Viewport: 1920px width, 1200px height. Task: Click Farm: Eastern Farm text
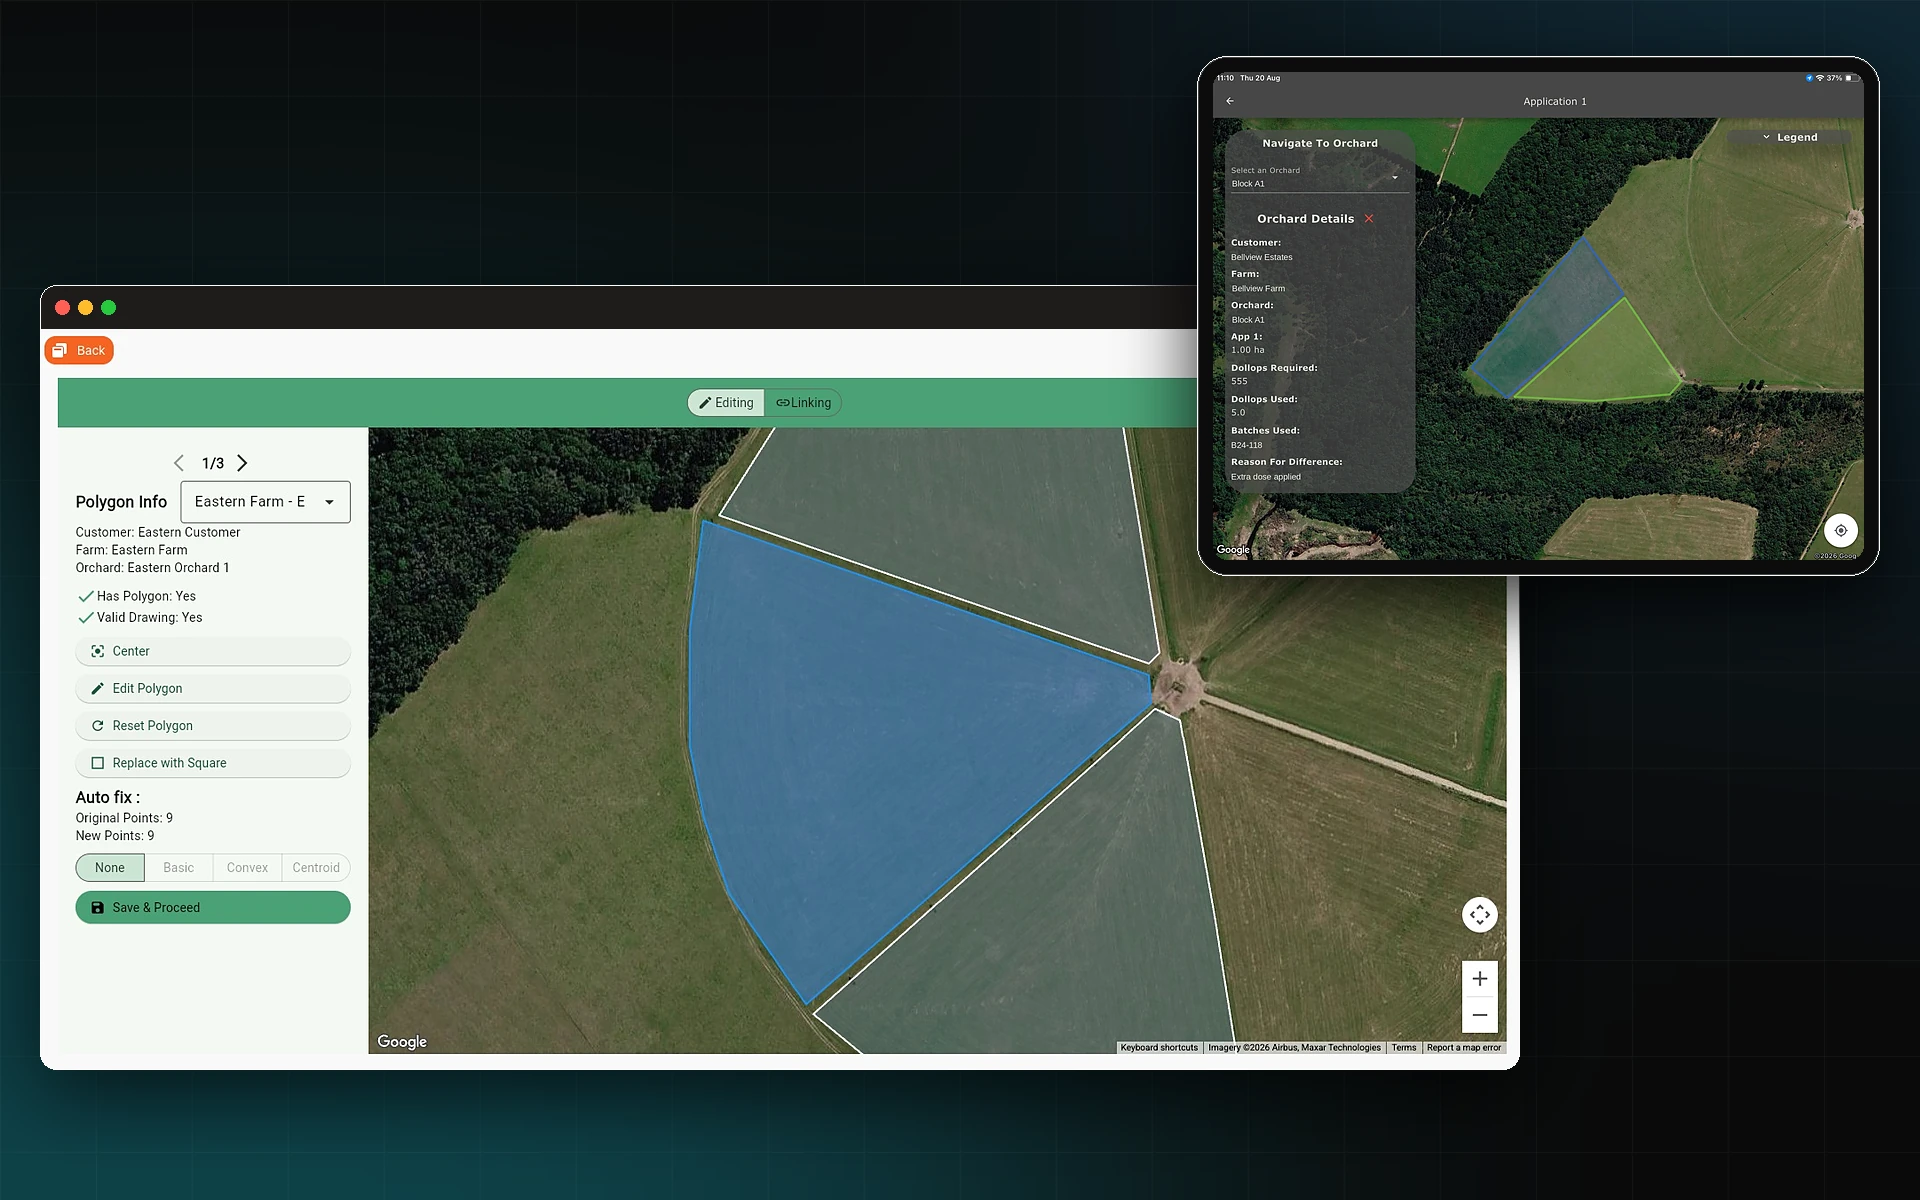point(132,550)
